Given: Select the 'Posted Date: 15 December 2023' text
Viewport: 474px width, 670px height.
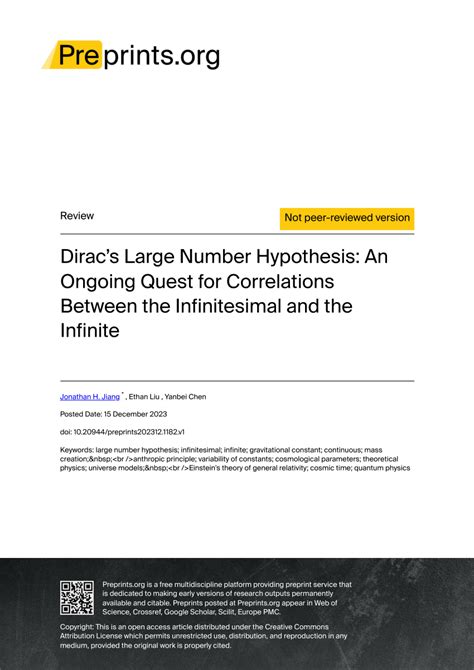Looking at the screenshot, I should point(113,414).
